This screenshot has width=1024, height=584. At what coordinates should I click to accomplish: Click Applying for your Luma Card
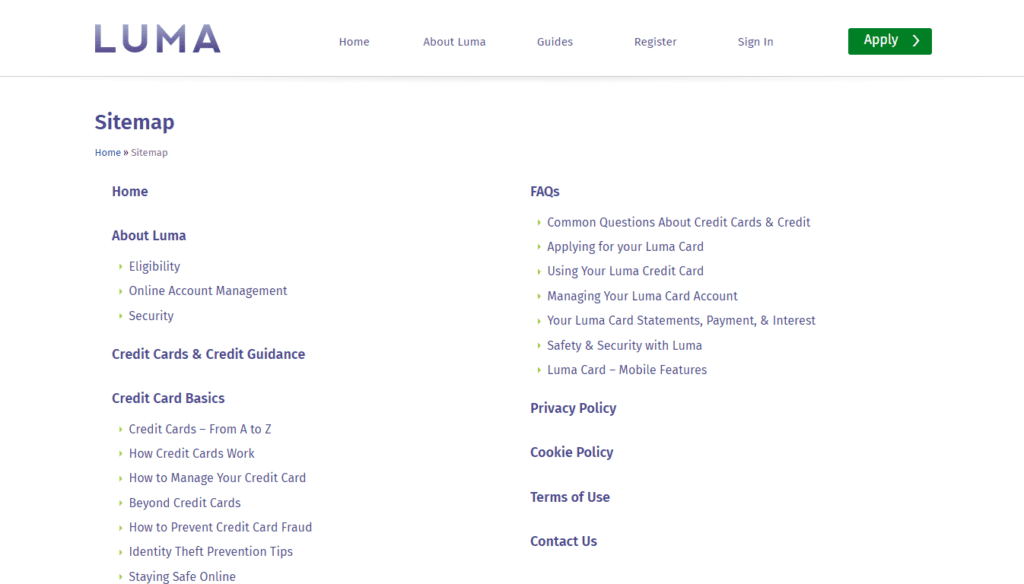(x=625, y=246)
